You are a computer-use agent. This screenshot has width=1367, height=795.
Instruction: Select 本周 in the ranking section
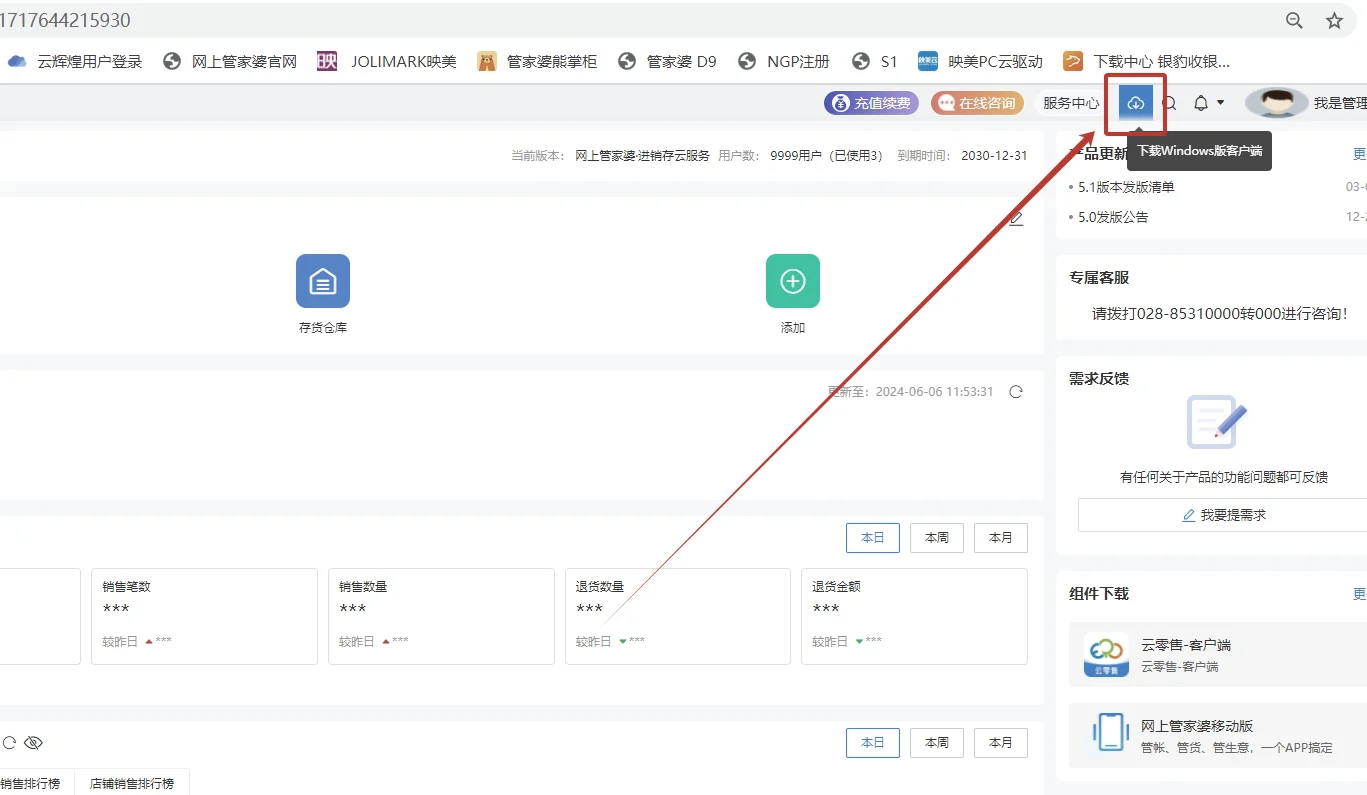[x=937, y=743]
